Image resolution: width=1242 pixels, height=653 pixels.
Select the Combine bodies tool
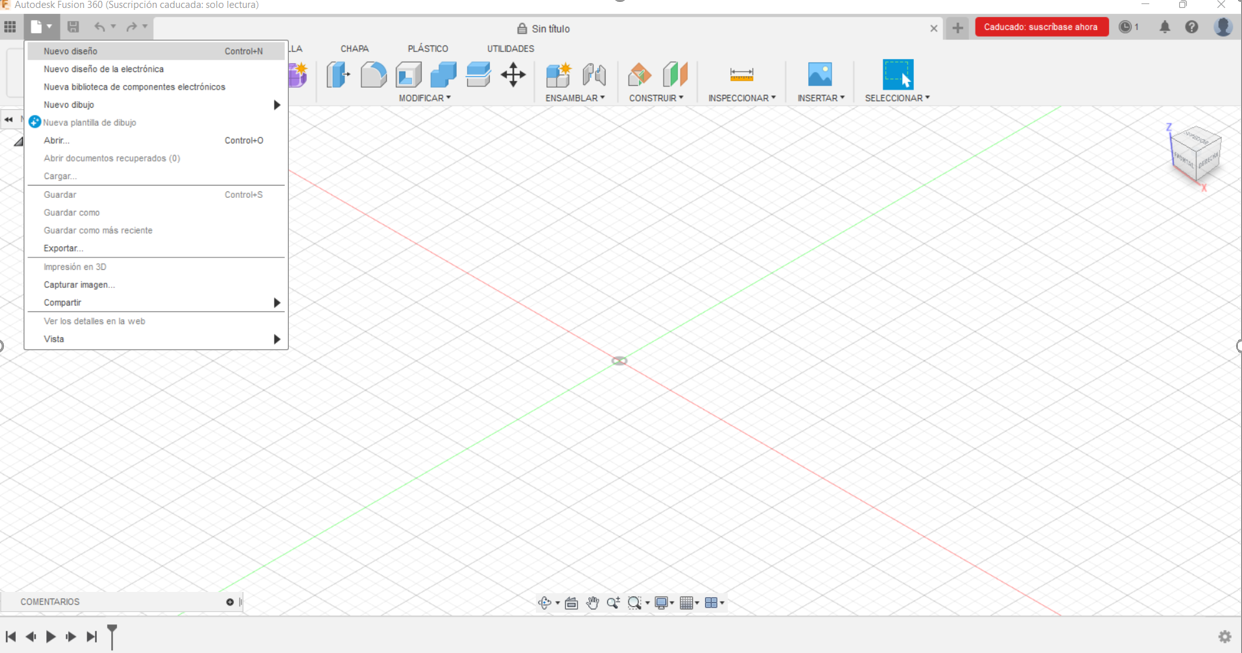(x=443, y=75)
